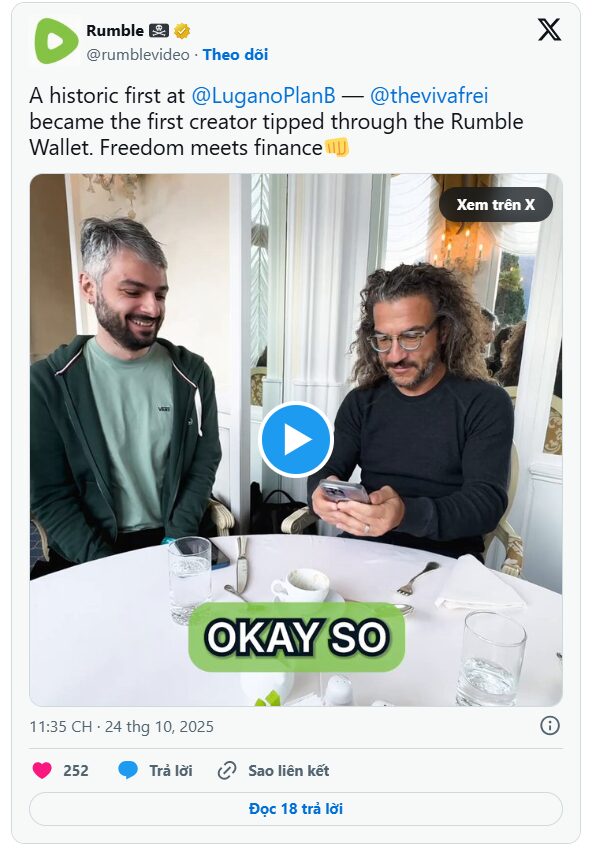Click the 'Xem trên X' button
The width and height of the screenshot is (601, 853).
coord(495,205)
